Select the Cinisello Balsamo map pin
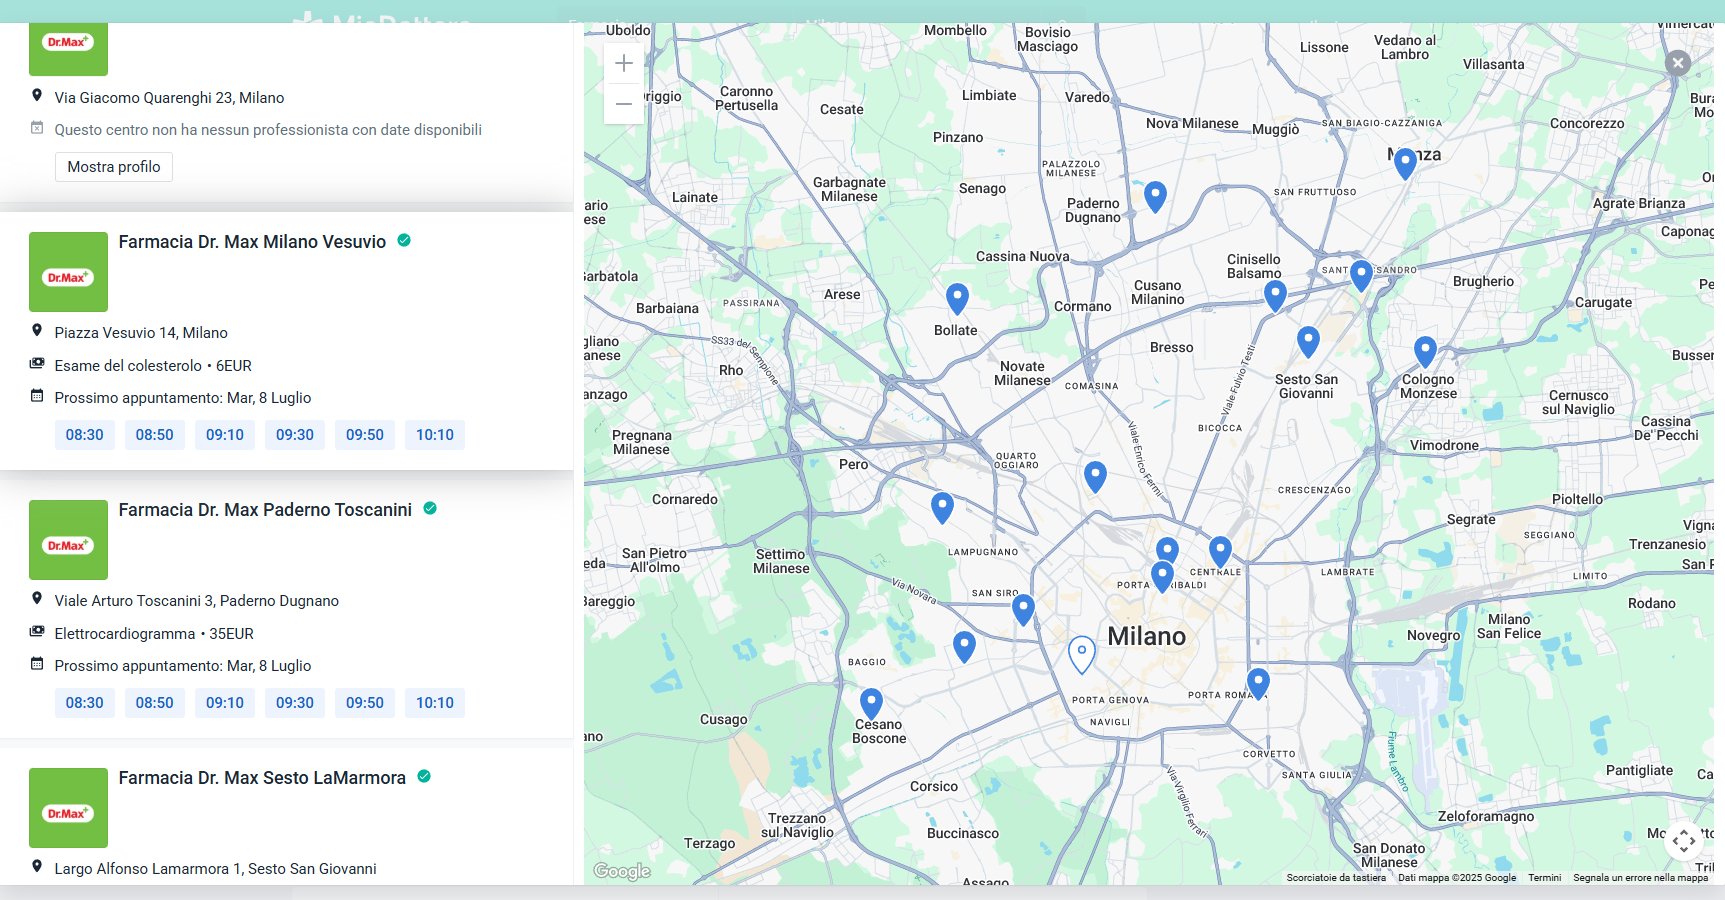 click(x=1275, y=297)
